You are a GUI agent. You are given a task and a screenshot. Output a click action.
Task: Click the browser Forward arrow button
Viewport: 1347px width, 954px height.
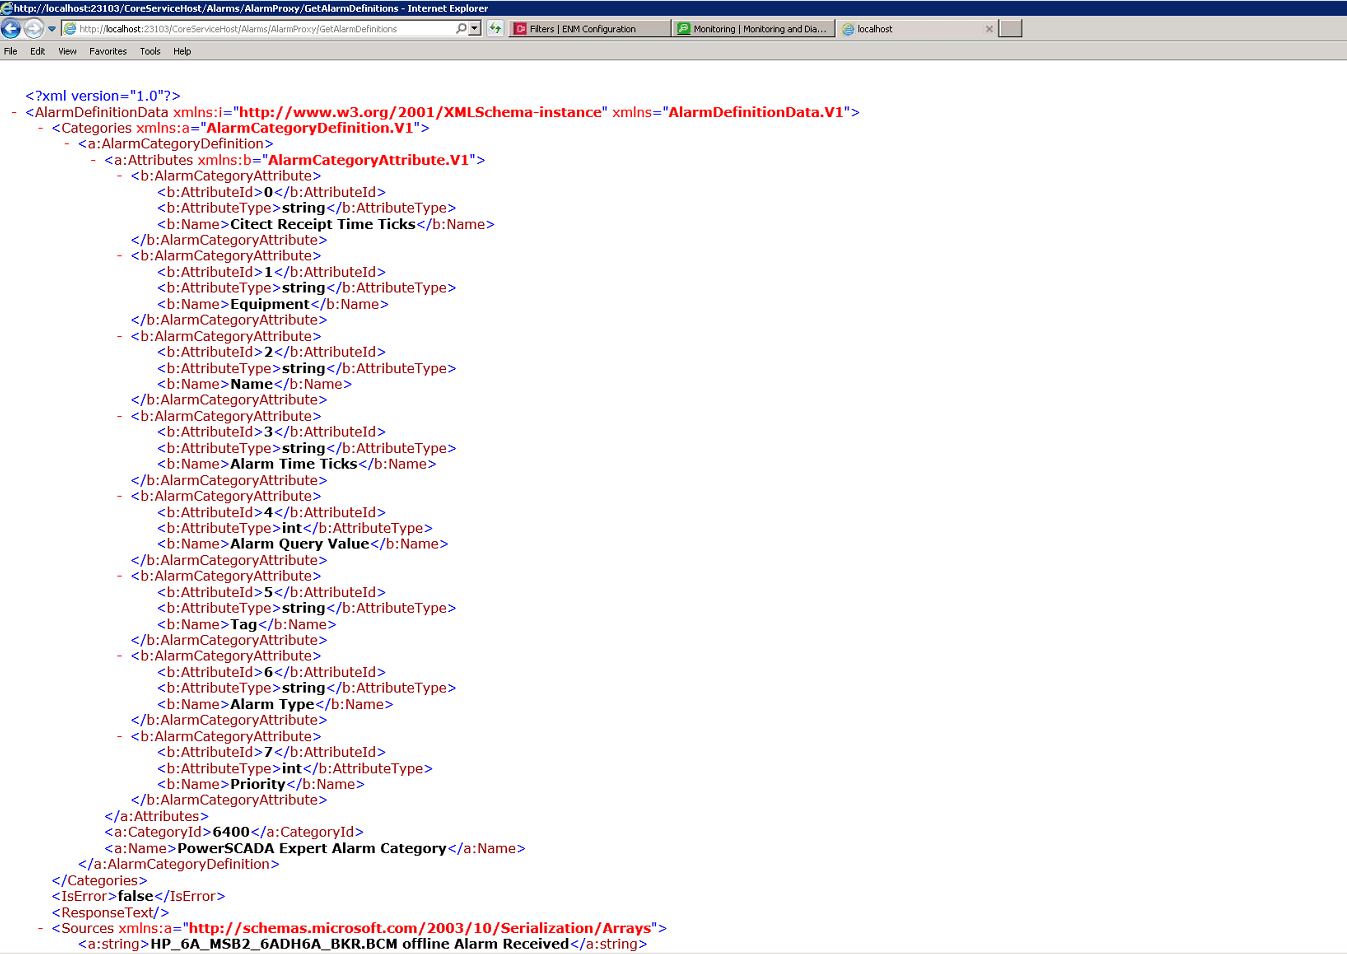34,29
